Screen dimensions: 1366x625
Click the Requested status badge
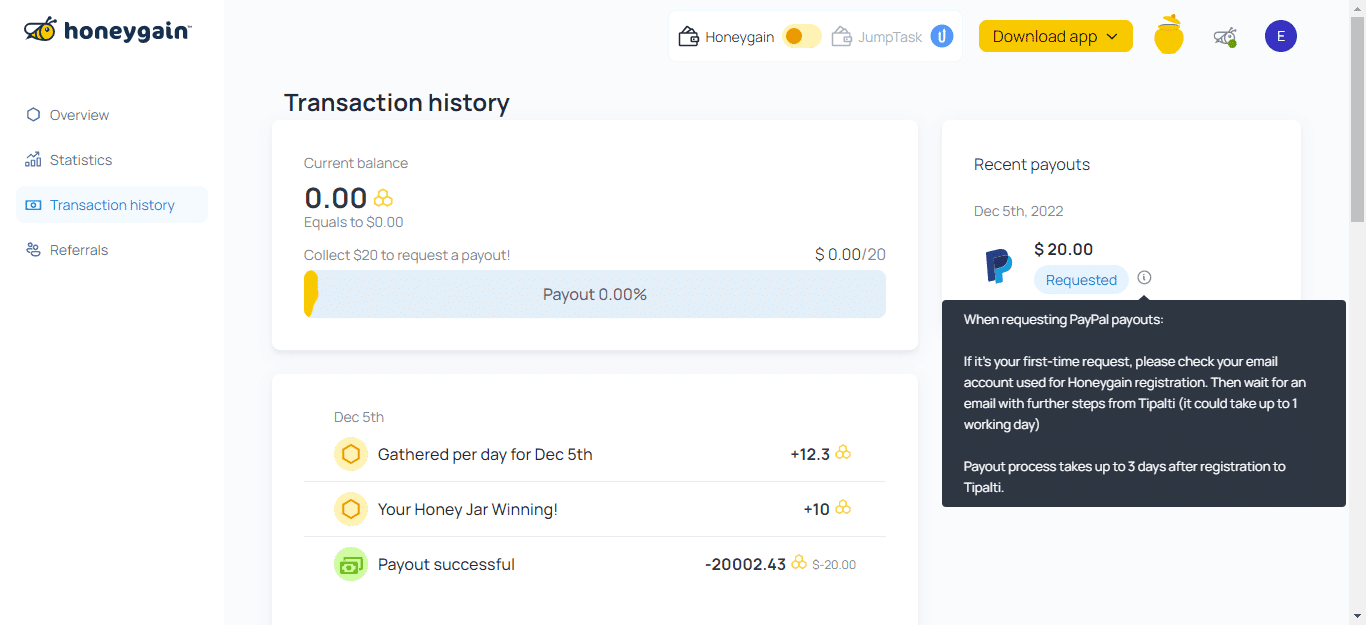click(x=1081, y=280)
